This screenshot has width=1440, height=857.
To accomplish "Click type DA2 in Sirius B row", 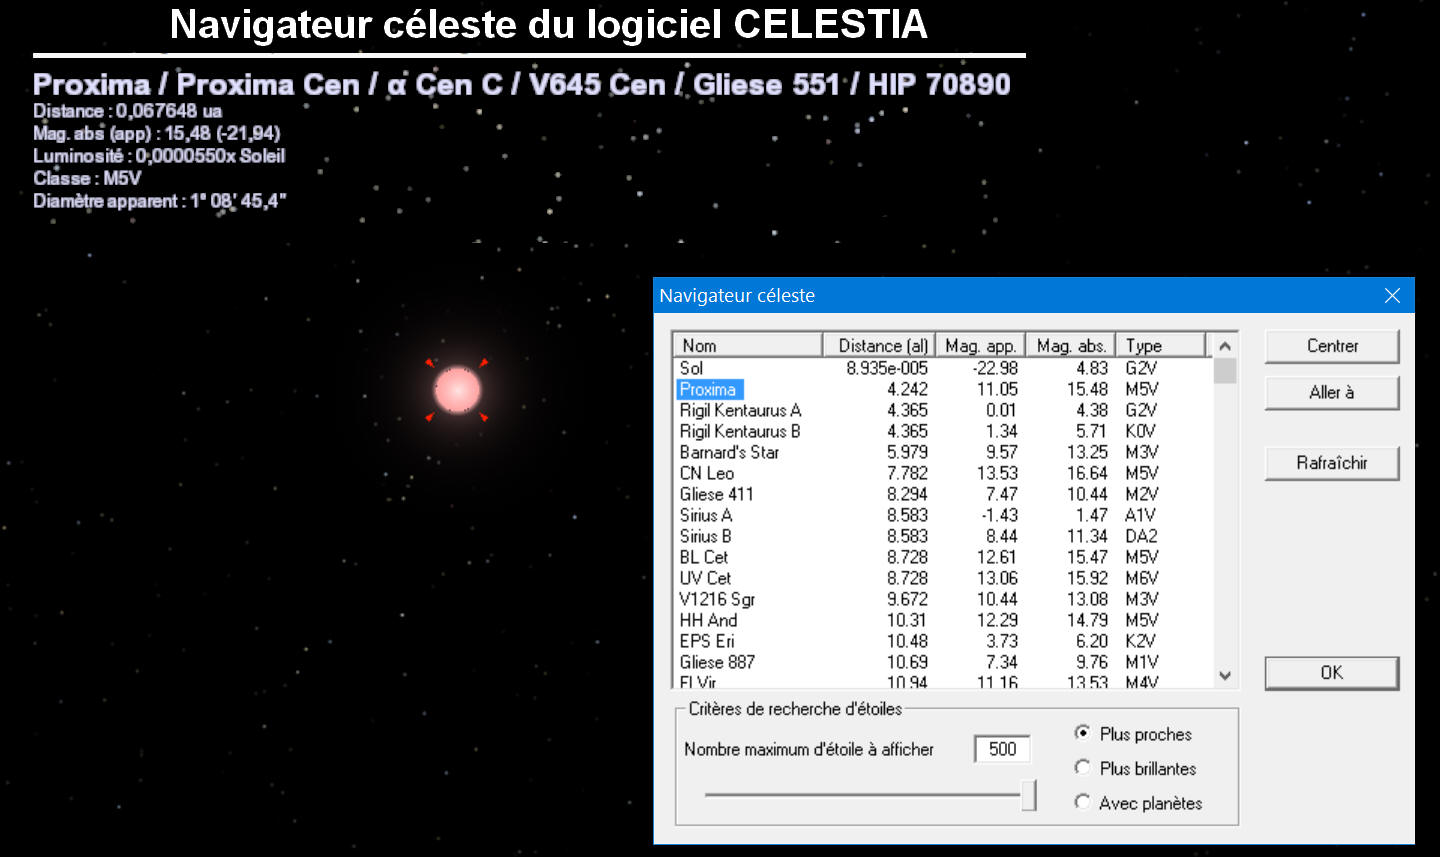I will (x=1141, y=536).
